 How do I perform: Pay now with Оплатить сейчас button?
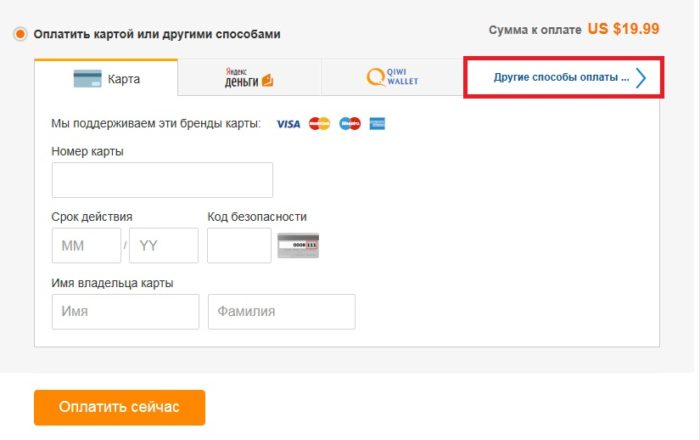[120, 407]
